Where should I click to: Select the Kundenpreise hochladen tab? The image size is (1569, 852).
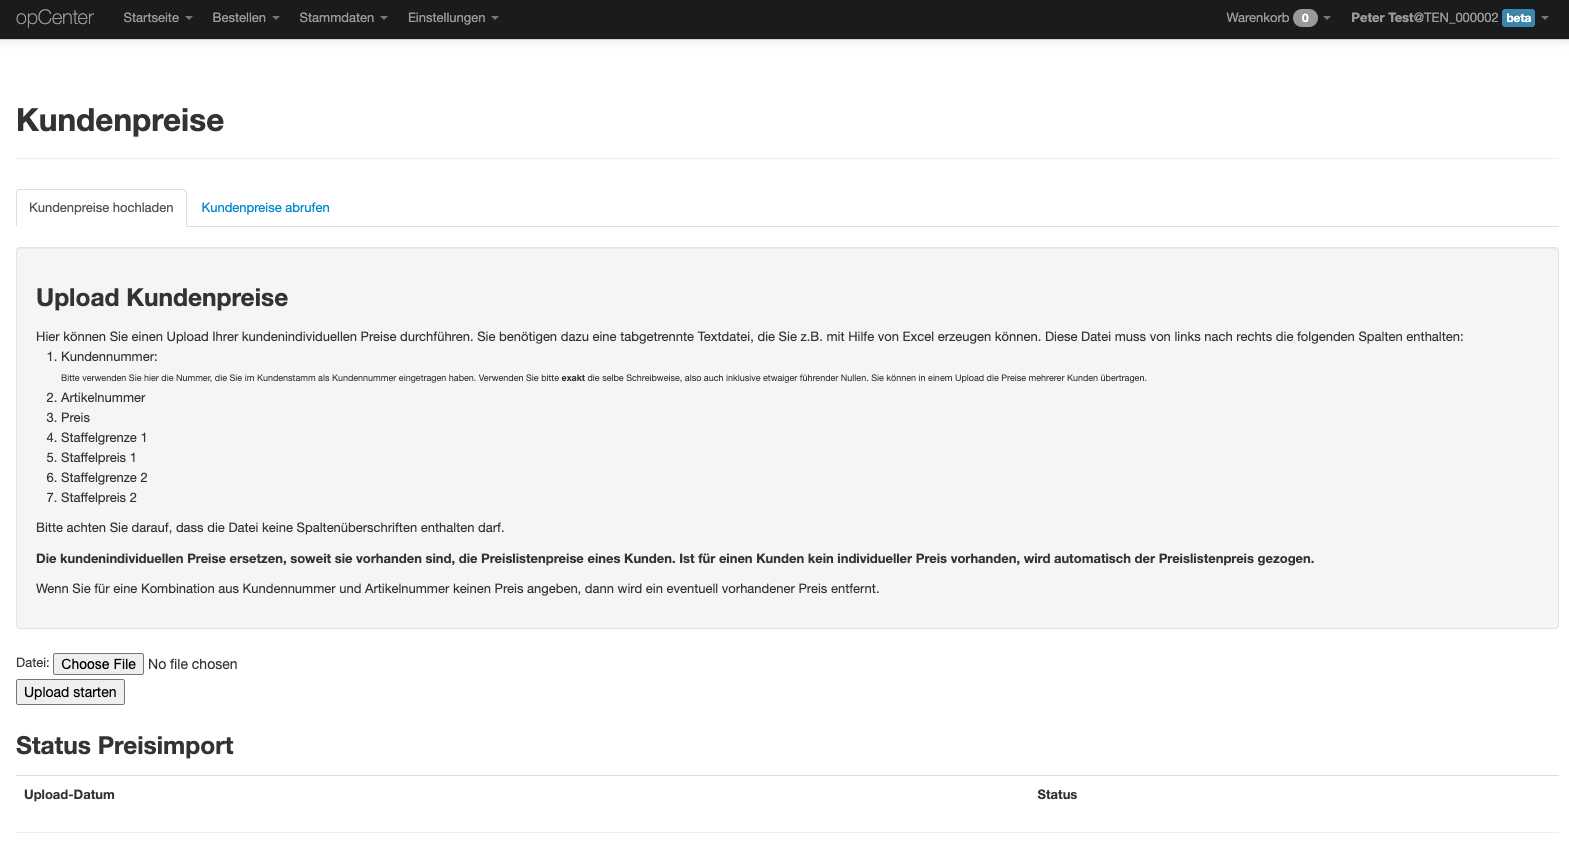pyautogui.click(x=101, y=208)
